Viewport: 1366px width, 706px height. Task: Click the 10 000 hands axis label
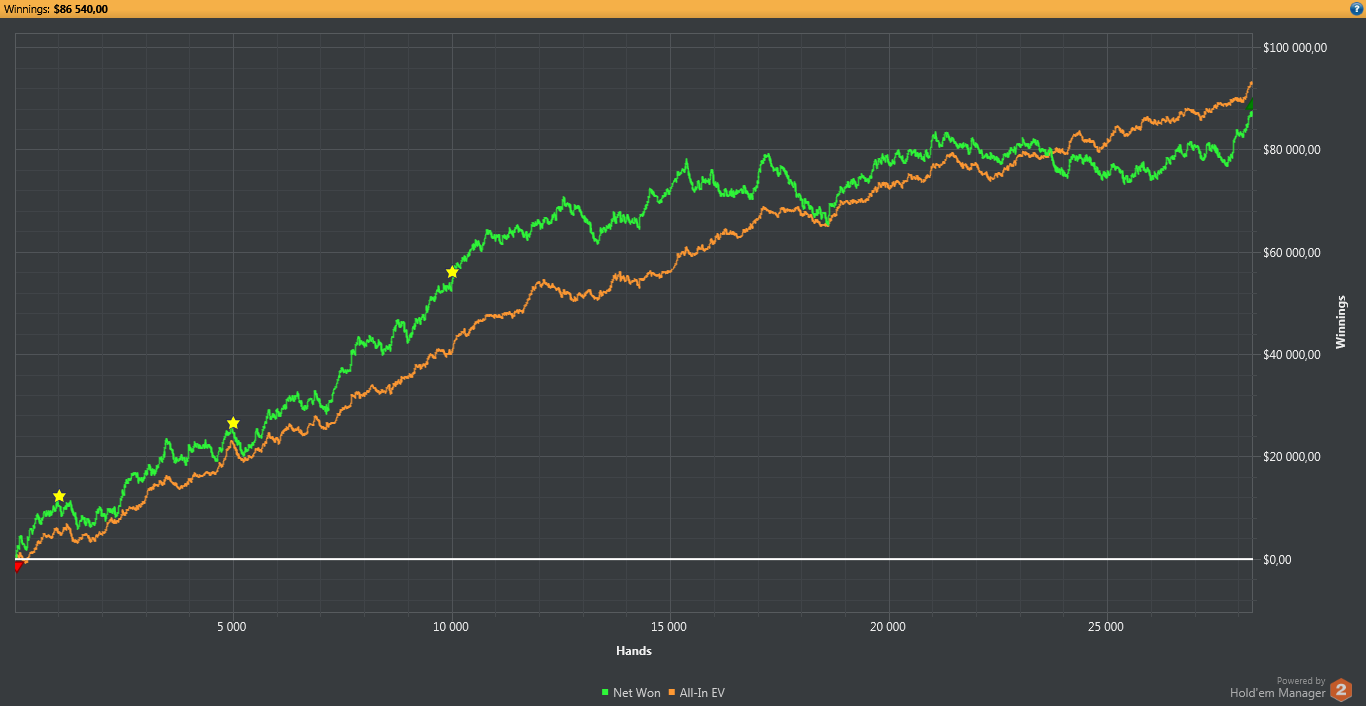451,627
